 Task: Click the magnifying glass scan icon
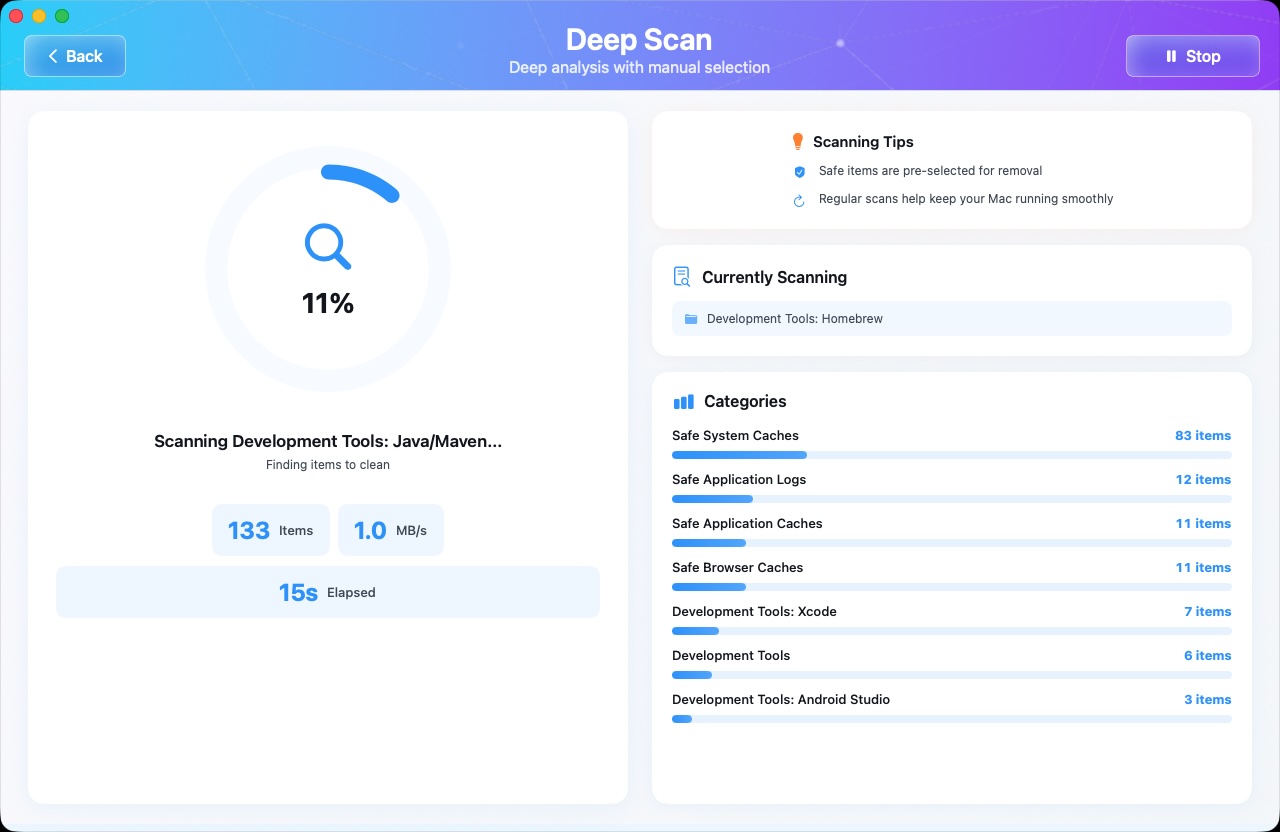click(327, 245)
